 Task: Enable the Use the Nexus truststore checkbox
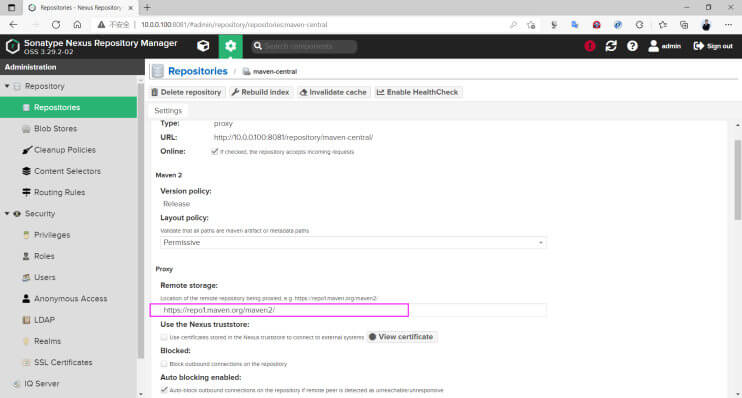164,337
